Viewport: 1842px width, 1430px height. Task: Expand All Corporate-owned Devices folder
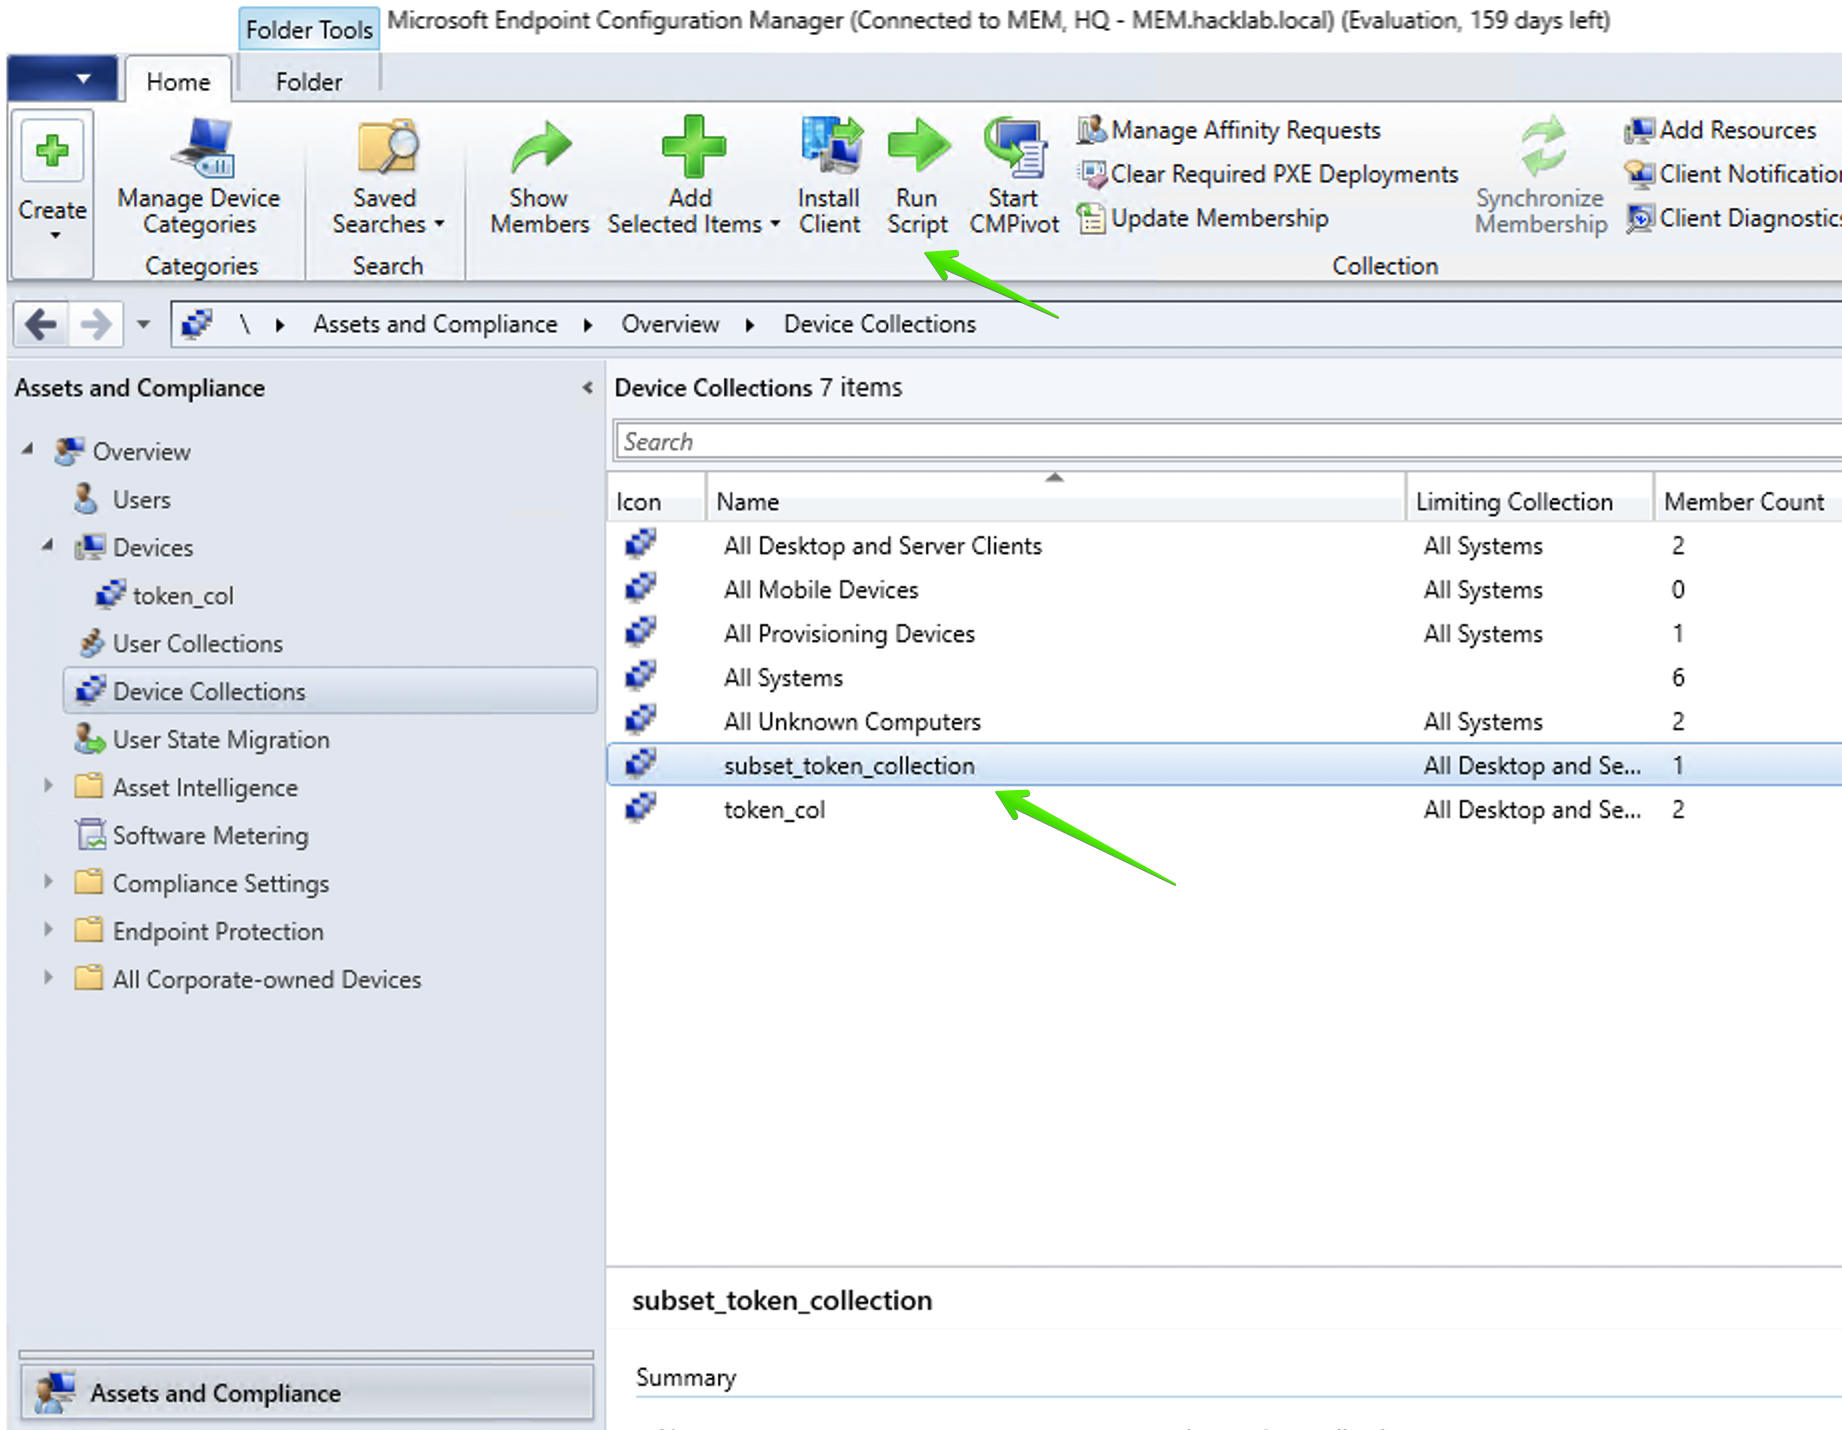coord(47,978)
